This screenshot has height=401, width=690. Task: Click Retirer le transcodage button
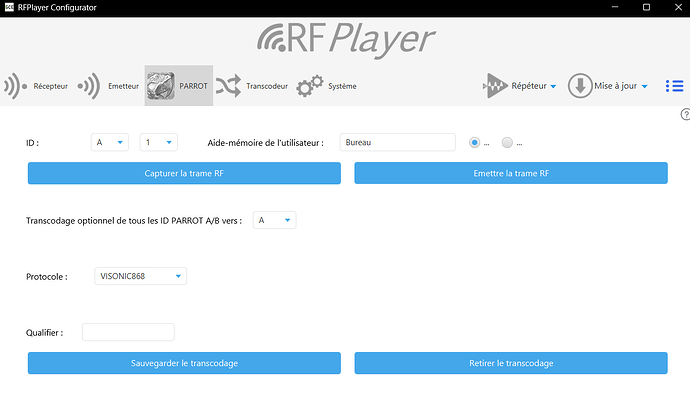click(x=511, y=363)
